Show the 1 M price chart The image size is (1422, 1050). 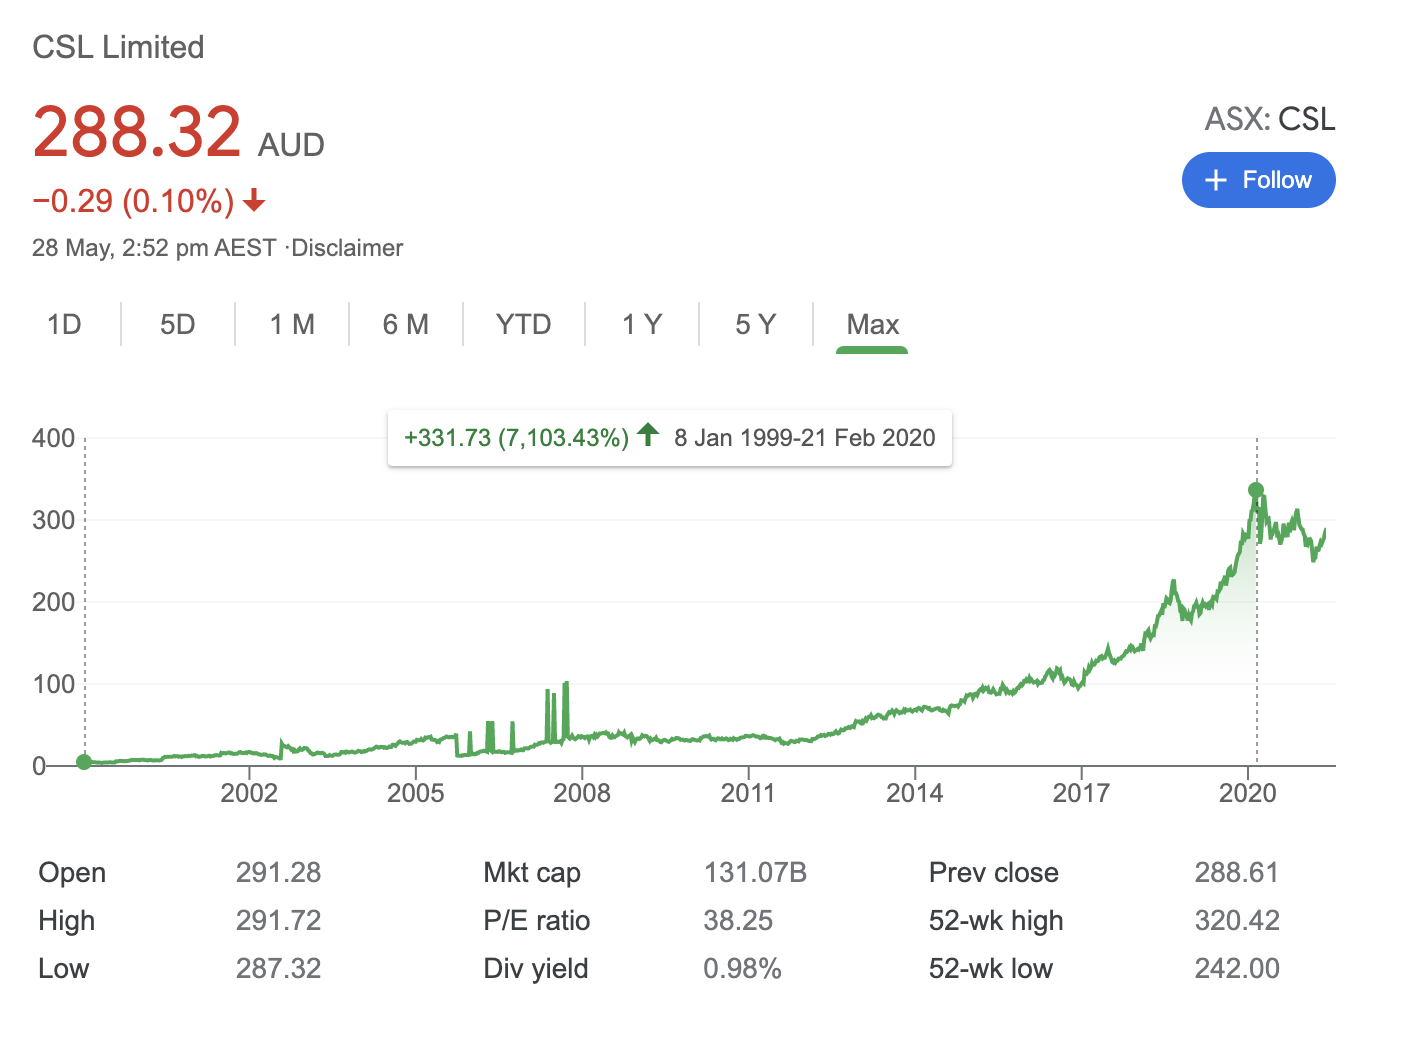click(292, 325)
